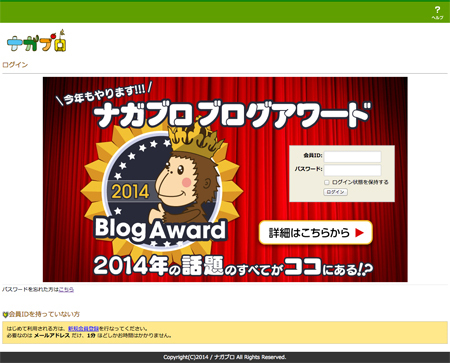The width and height of the screenshot is (450, 363).
Task: Submit with the ログイン button
Action: point(335,192)
